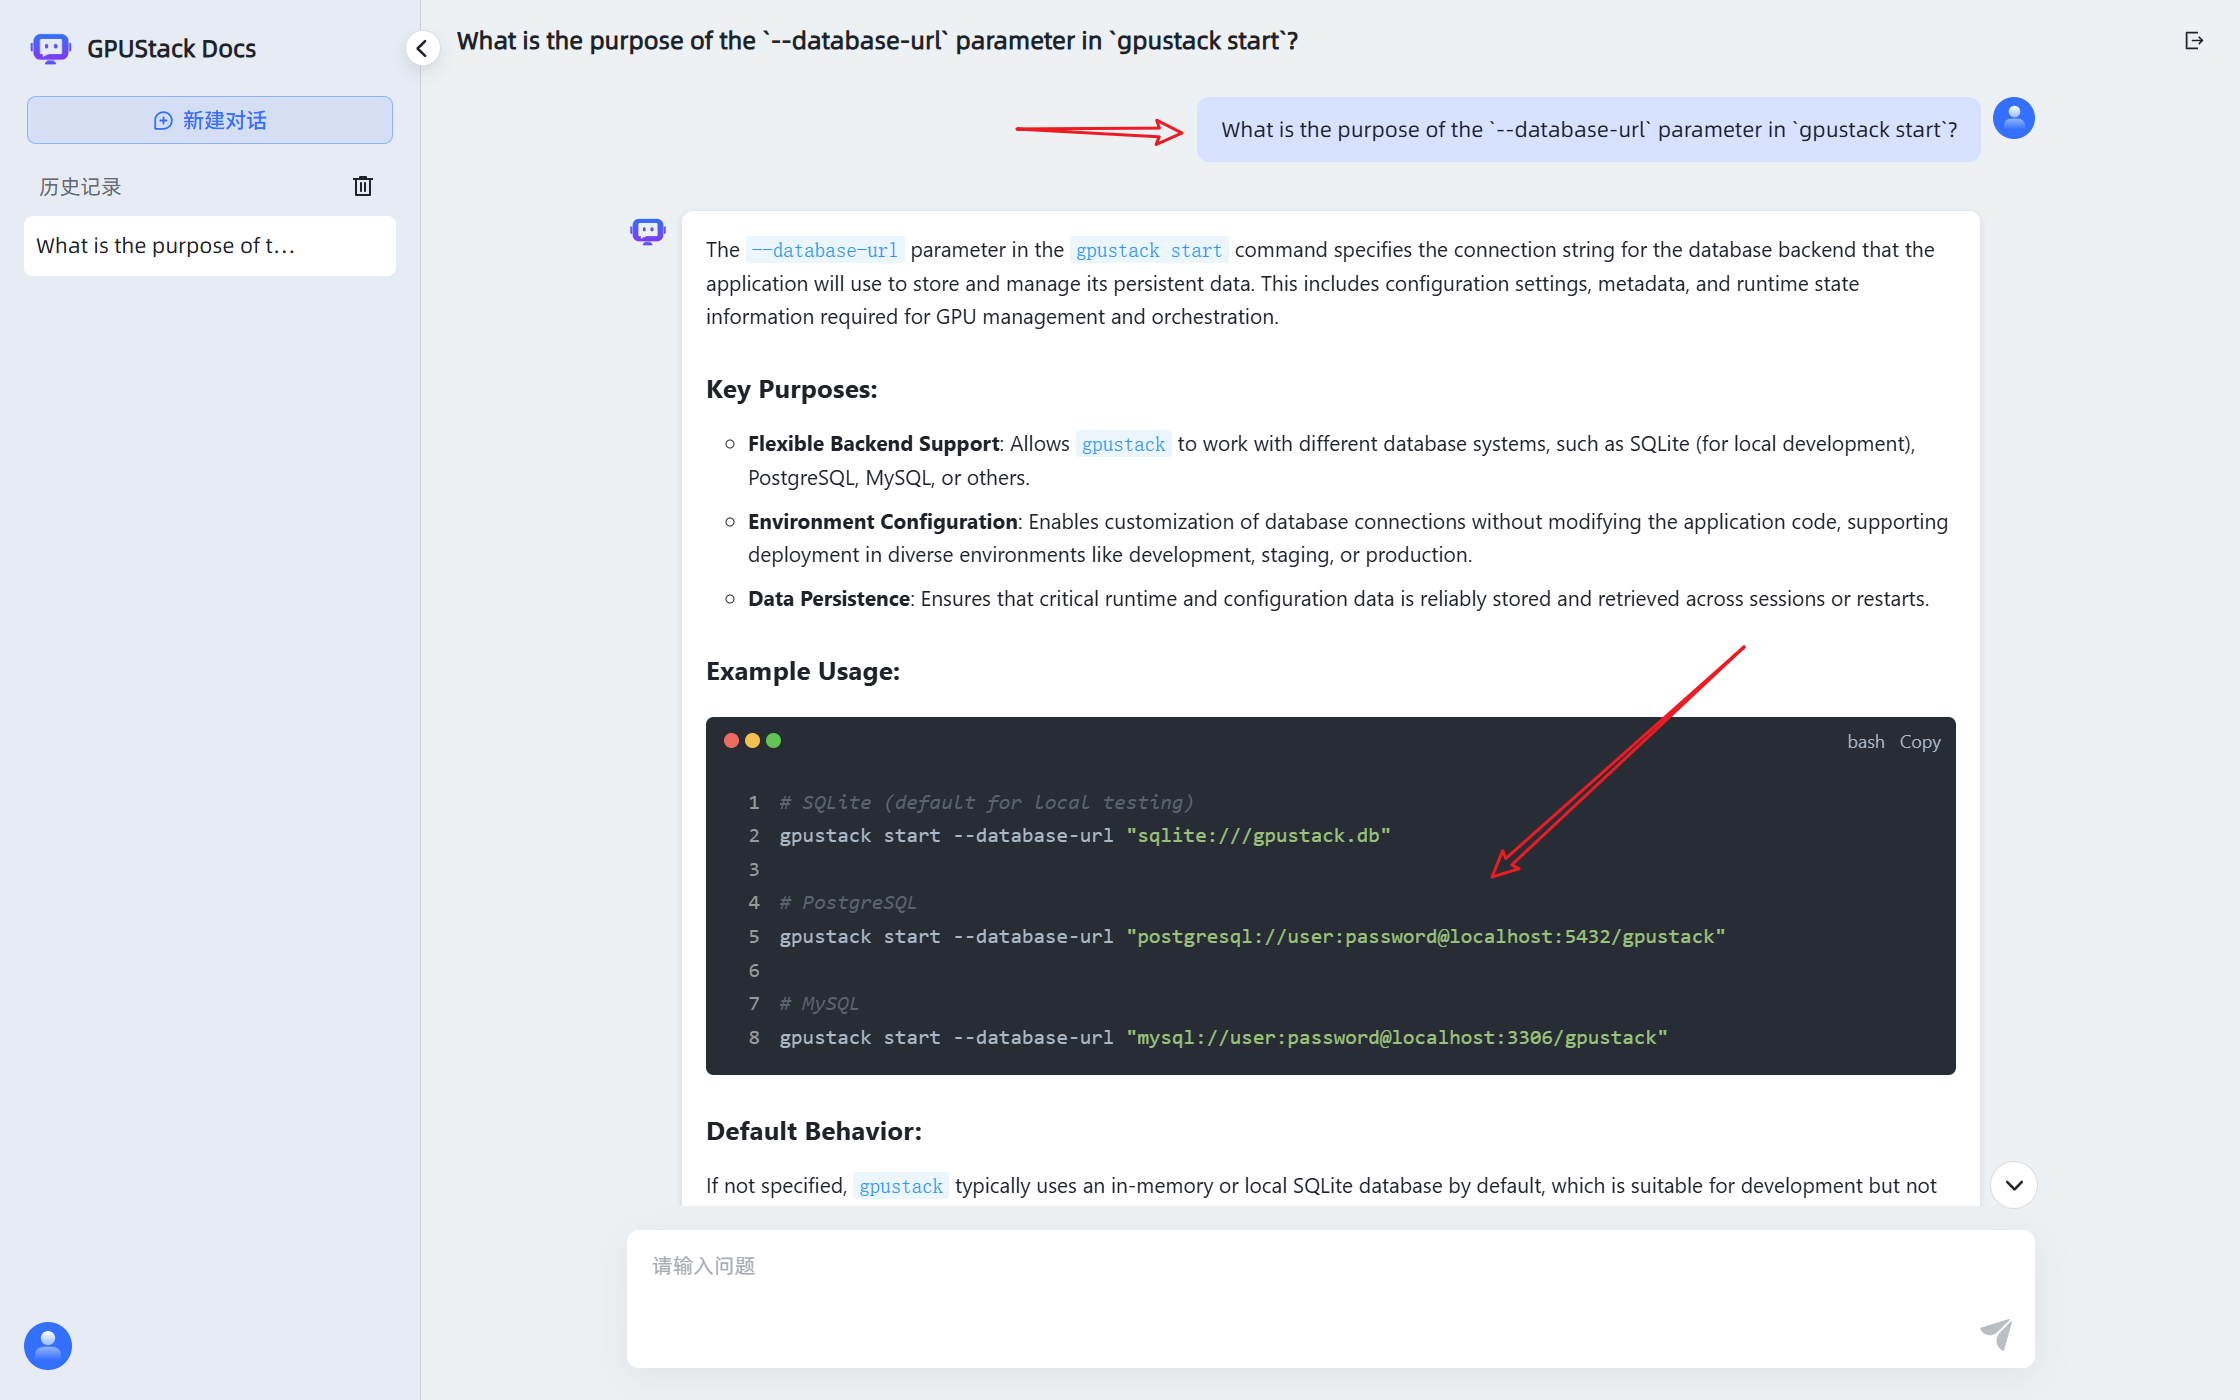This screenshot has width=2240, height=1400.
Task: Click the GPUStack Docs robot logo
Action: 50,48
